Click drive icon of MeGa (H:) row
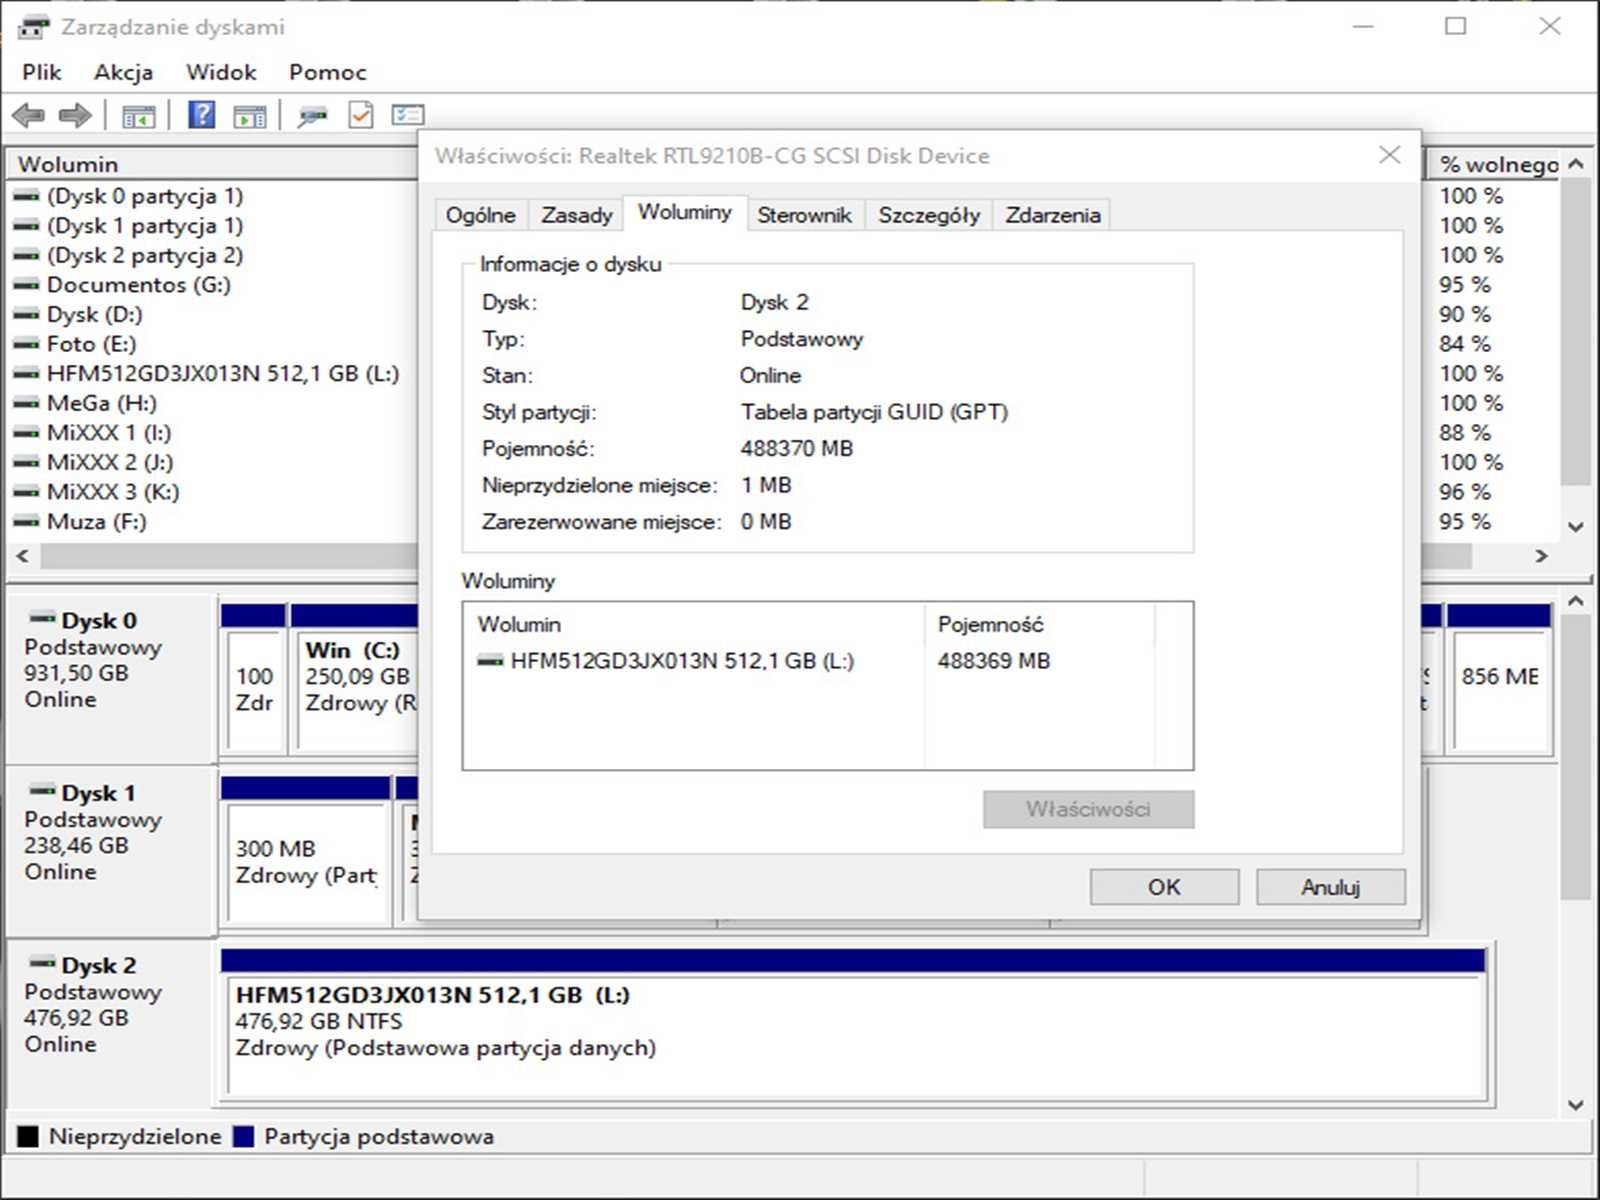 (x=27, y=404)
